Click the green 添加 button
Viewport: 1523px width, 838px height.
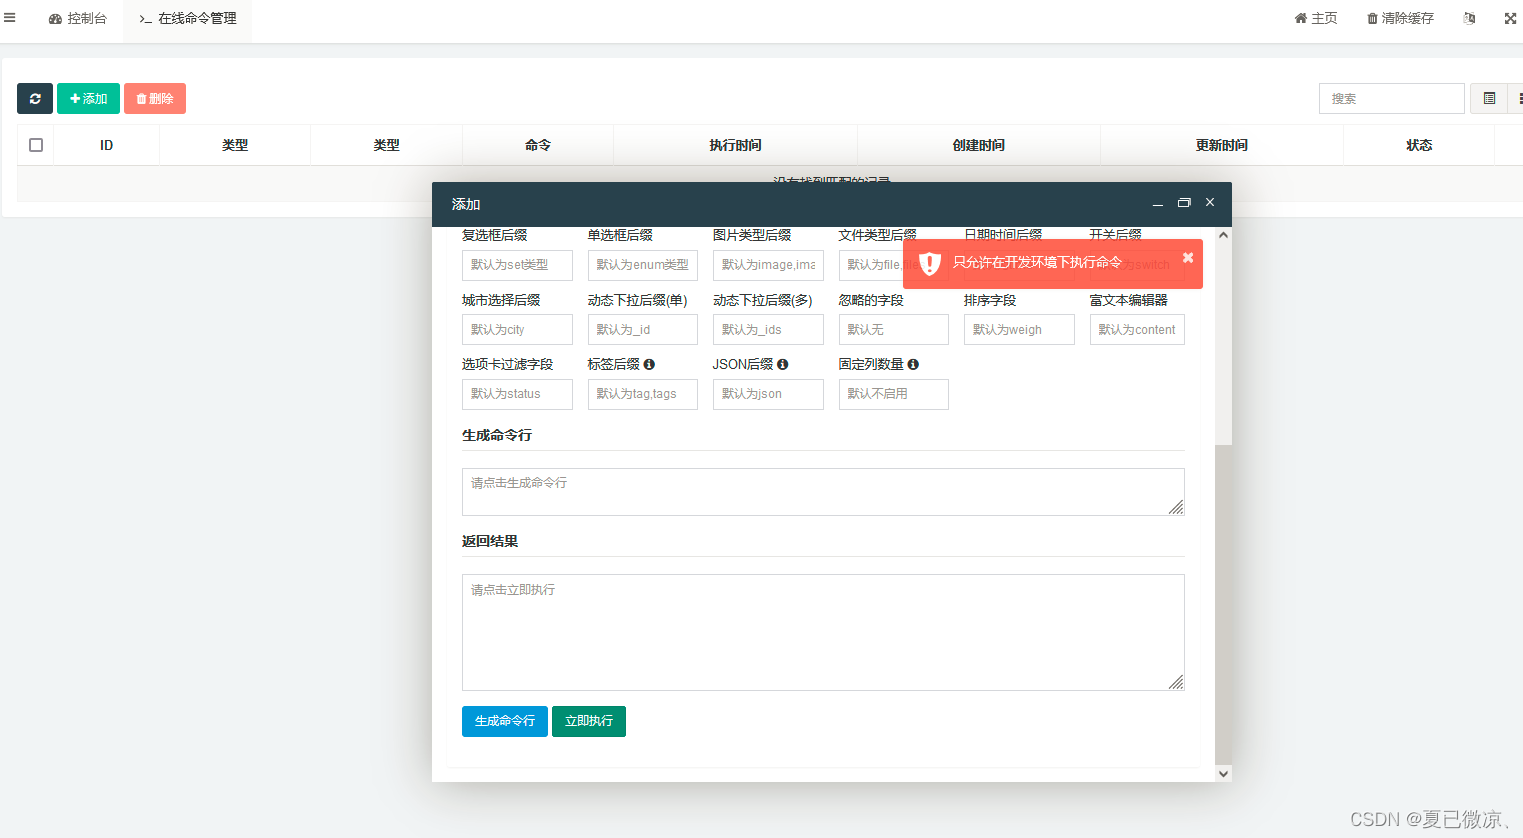(x=88, y=98)
